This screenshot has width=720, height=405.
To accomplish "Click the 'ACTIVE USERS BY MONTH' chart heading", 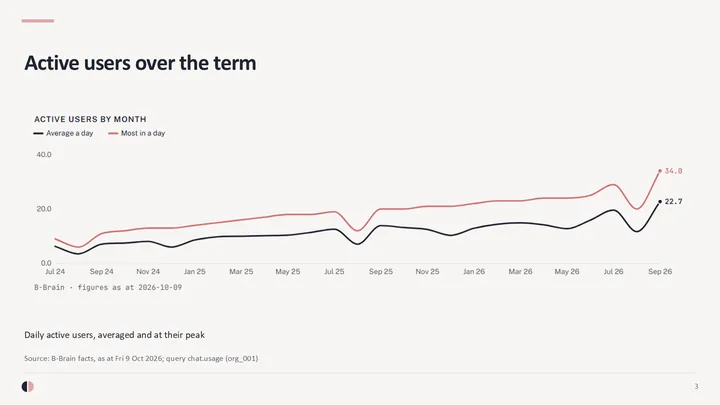I will click(x=90, y=119).
